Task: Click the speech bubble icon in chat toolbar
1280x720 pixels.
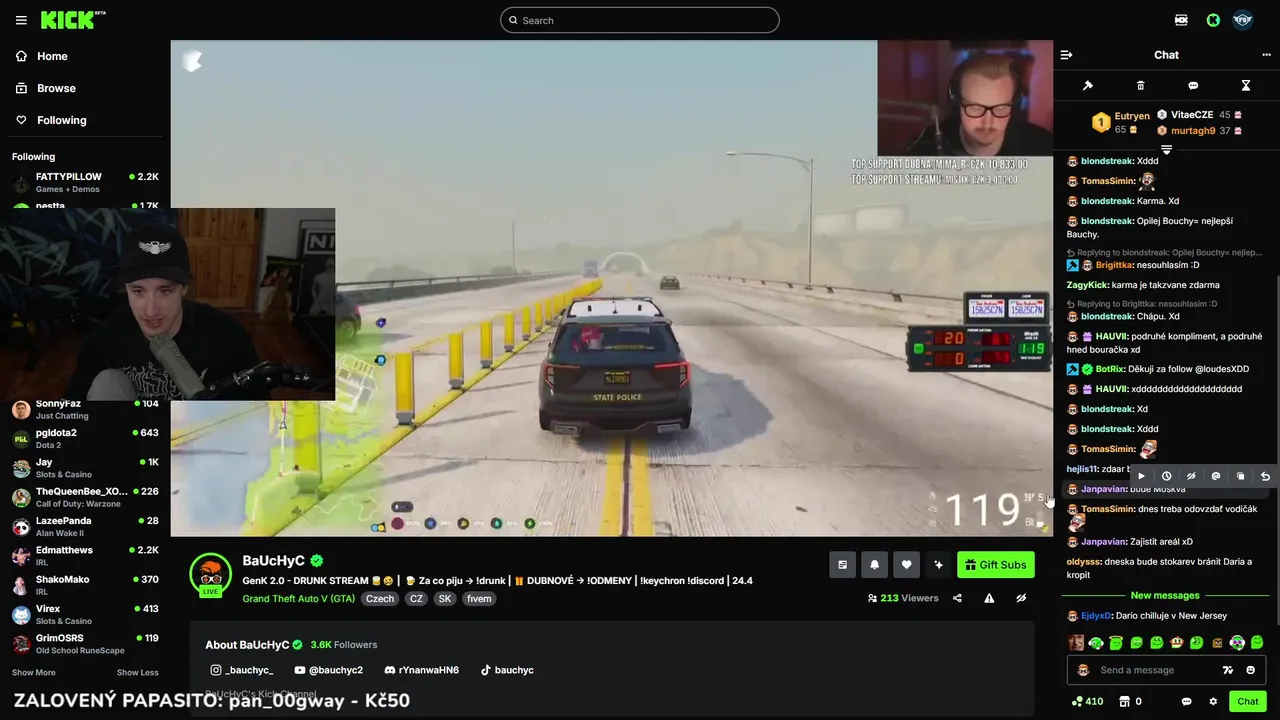Action: coord(1193,86)
